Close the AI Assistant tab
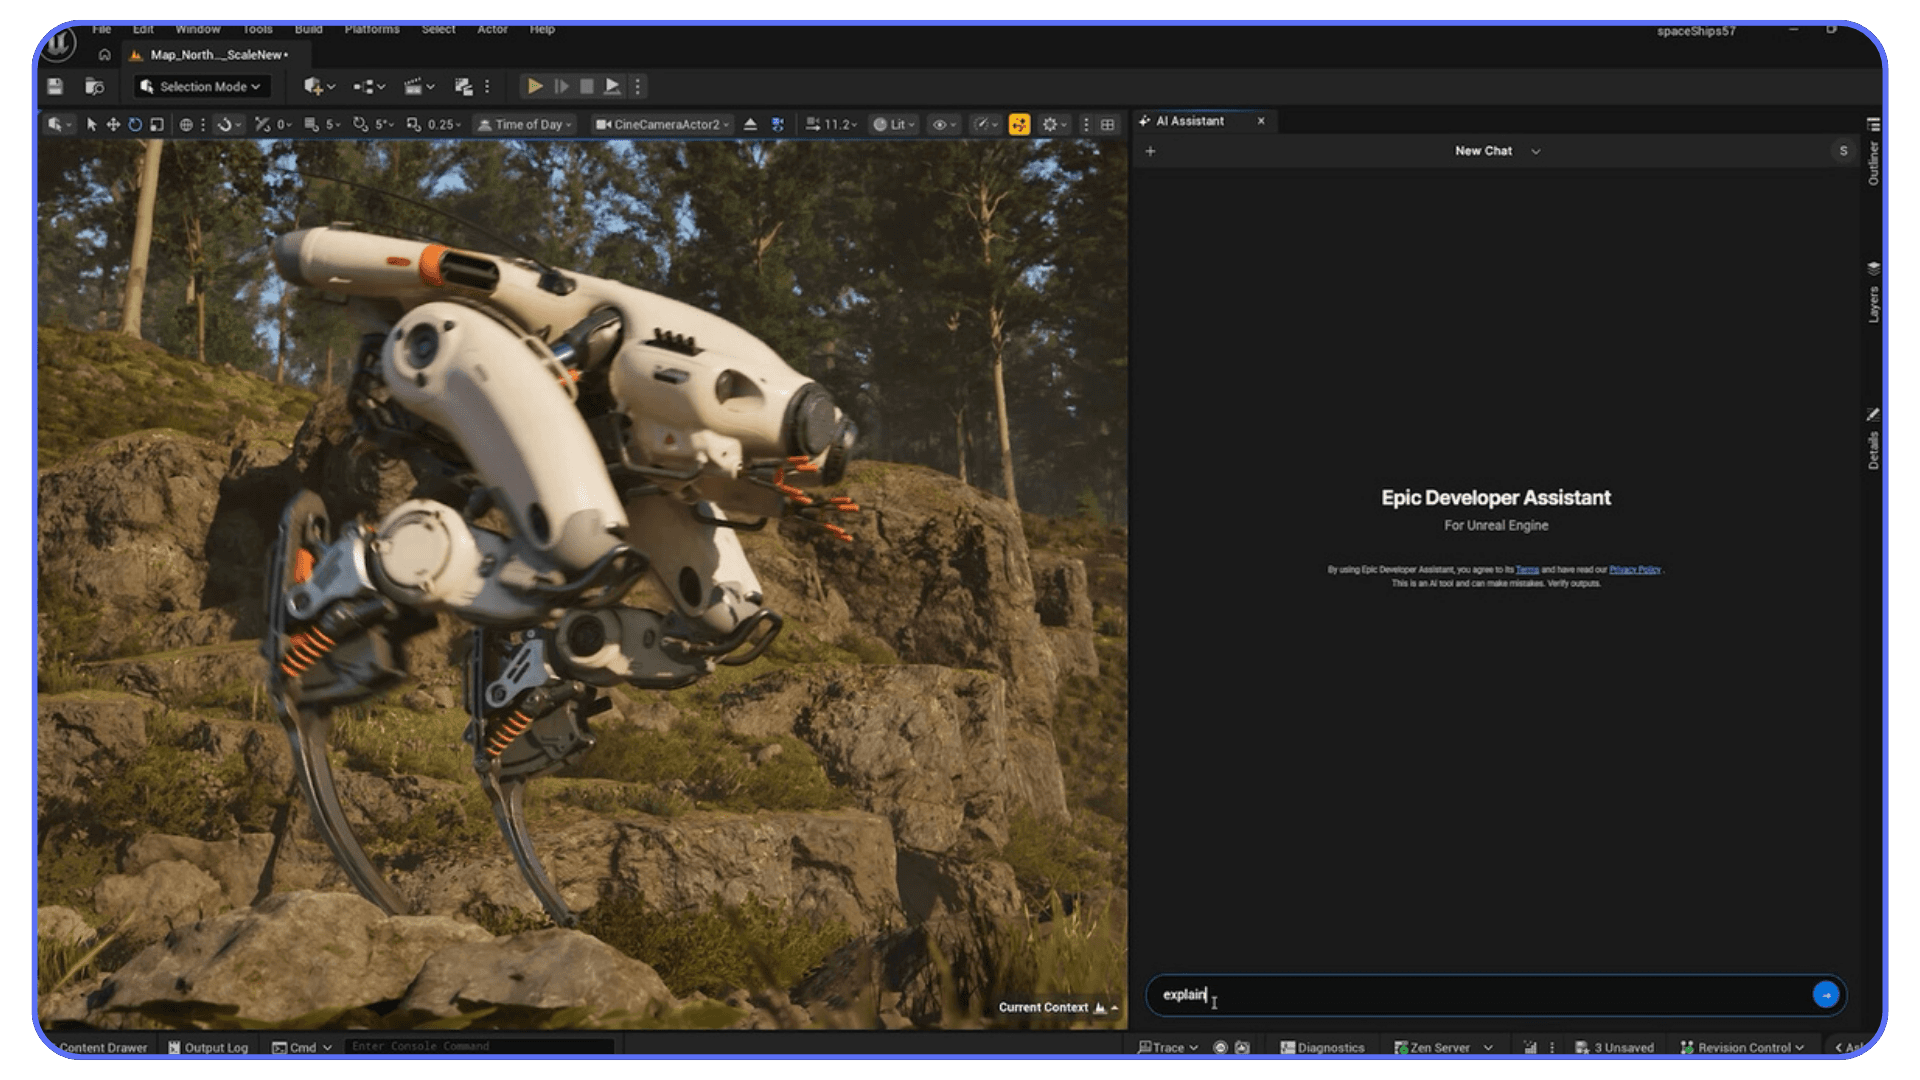Image resolution: width=1920 pixels, height=1080 pixels. (x=1261, y=121)
